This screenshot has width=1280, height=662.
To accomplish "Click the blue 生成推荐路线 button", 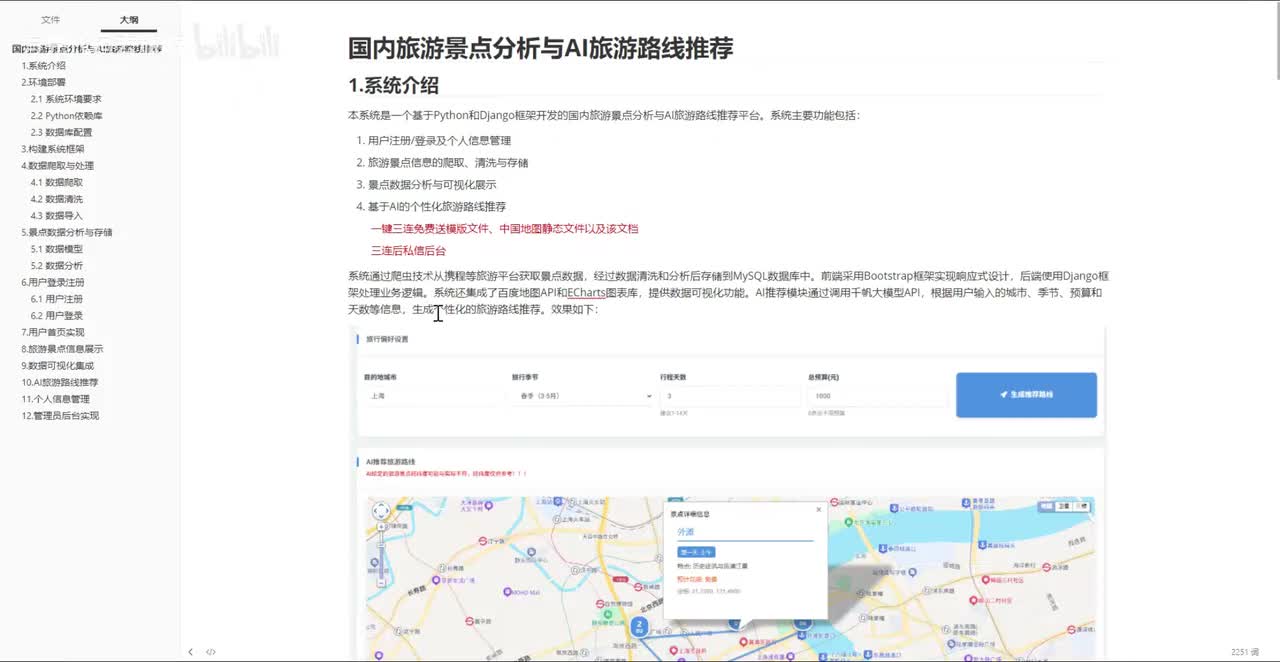I will (x=1026, y=395).
